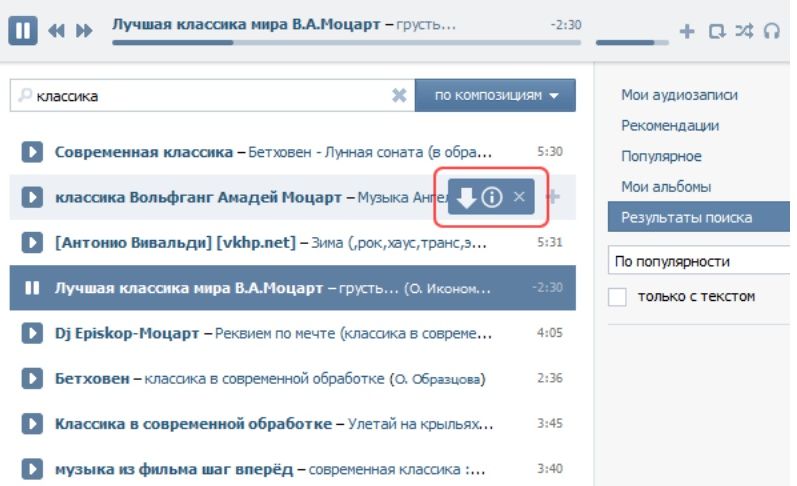Open Мои аудиозаписи section
The width and height of the screenshot is (797, 486).
click(x=679, y=95)
